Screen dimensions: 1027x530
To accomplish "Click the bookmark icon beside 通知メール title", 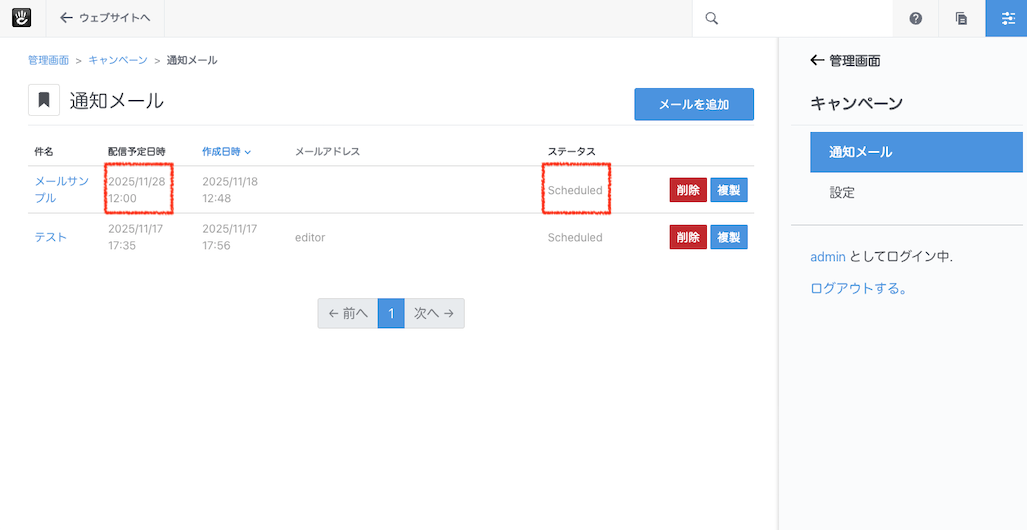I will [44, 101].
